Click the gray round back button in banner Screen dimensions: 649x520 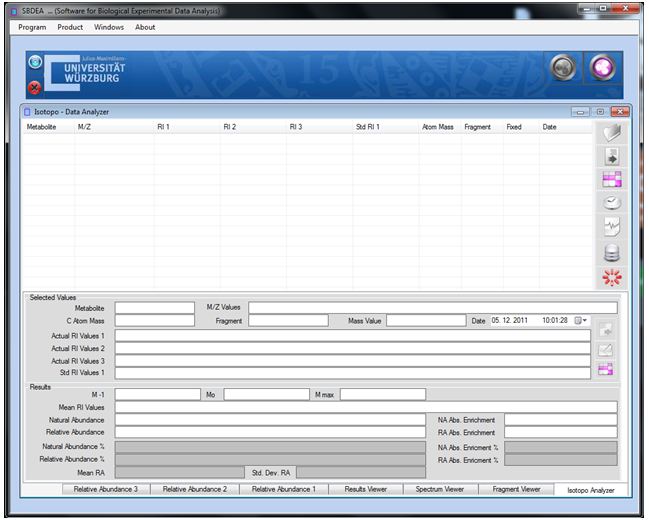[x=564, y=68]
